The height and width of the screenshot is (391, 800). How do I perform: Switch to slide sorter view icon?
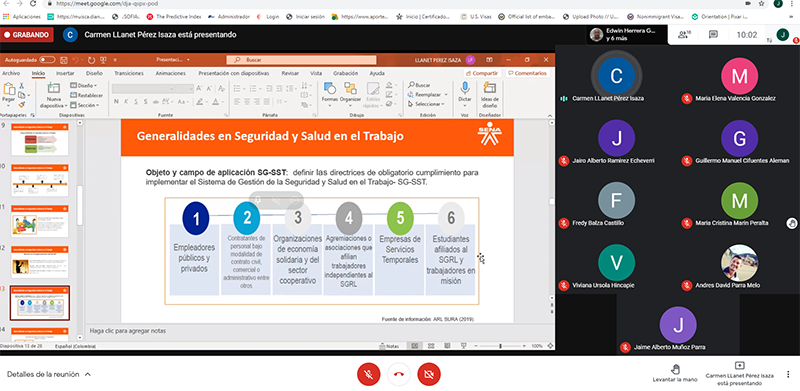[431, 346]
